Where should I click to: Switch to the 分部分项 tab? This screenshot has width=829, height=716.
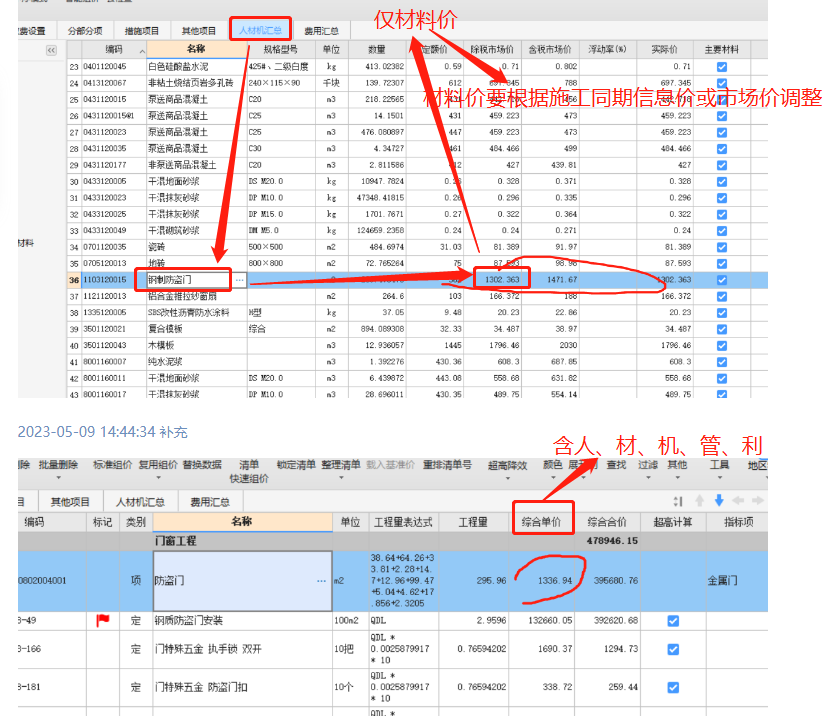(85, 31)
